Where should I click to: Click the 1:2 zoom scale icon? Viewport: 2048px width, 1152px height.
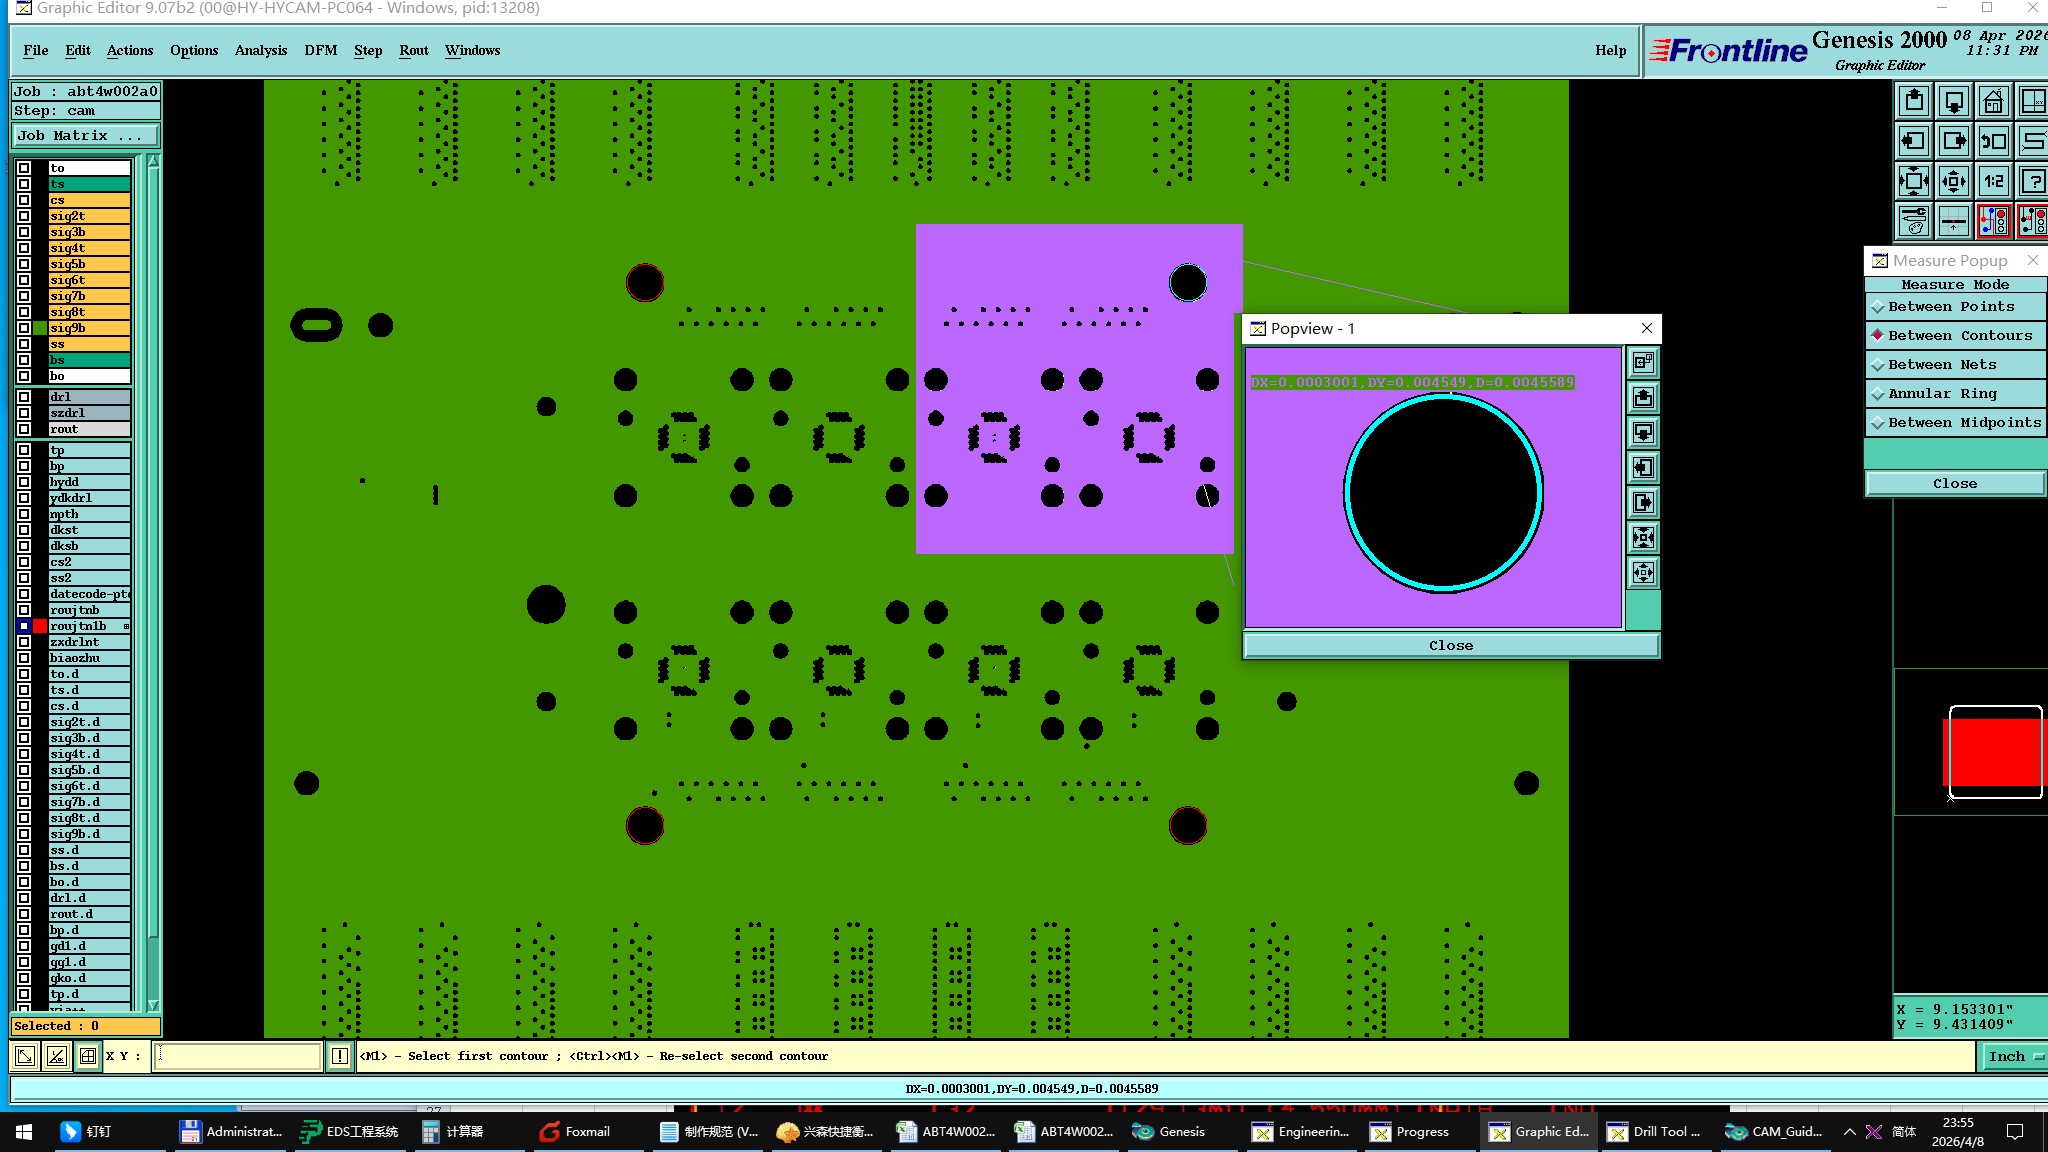pos(1993,181)
